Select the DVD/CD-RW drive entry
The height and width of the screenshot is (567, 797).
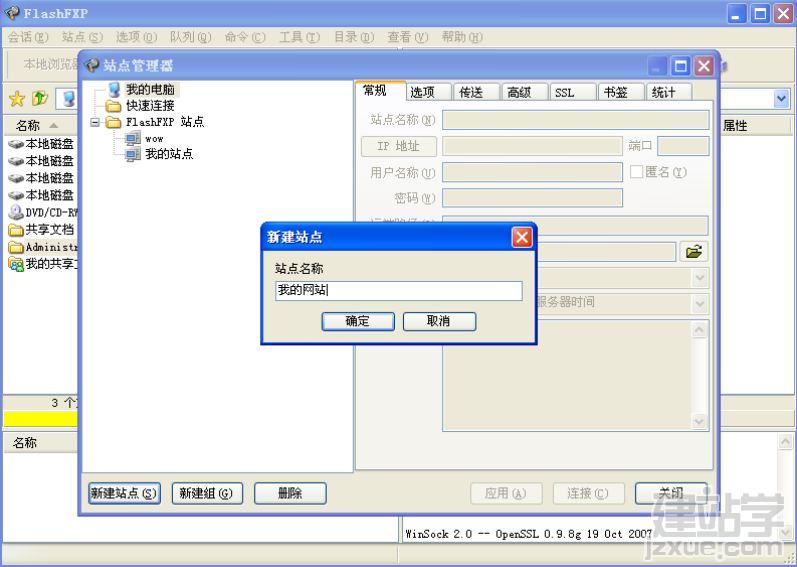pos(43,212)
